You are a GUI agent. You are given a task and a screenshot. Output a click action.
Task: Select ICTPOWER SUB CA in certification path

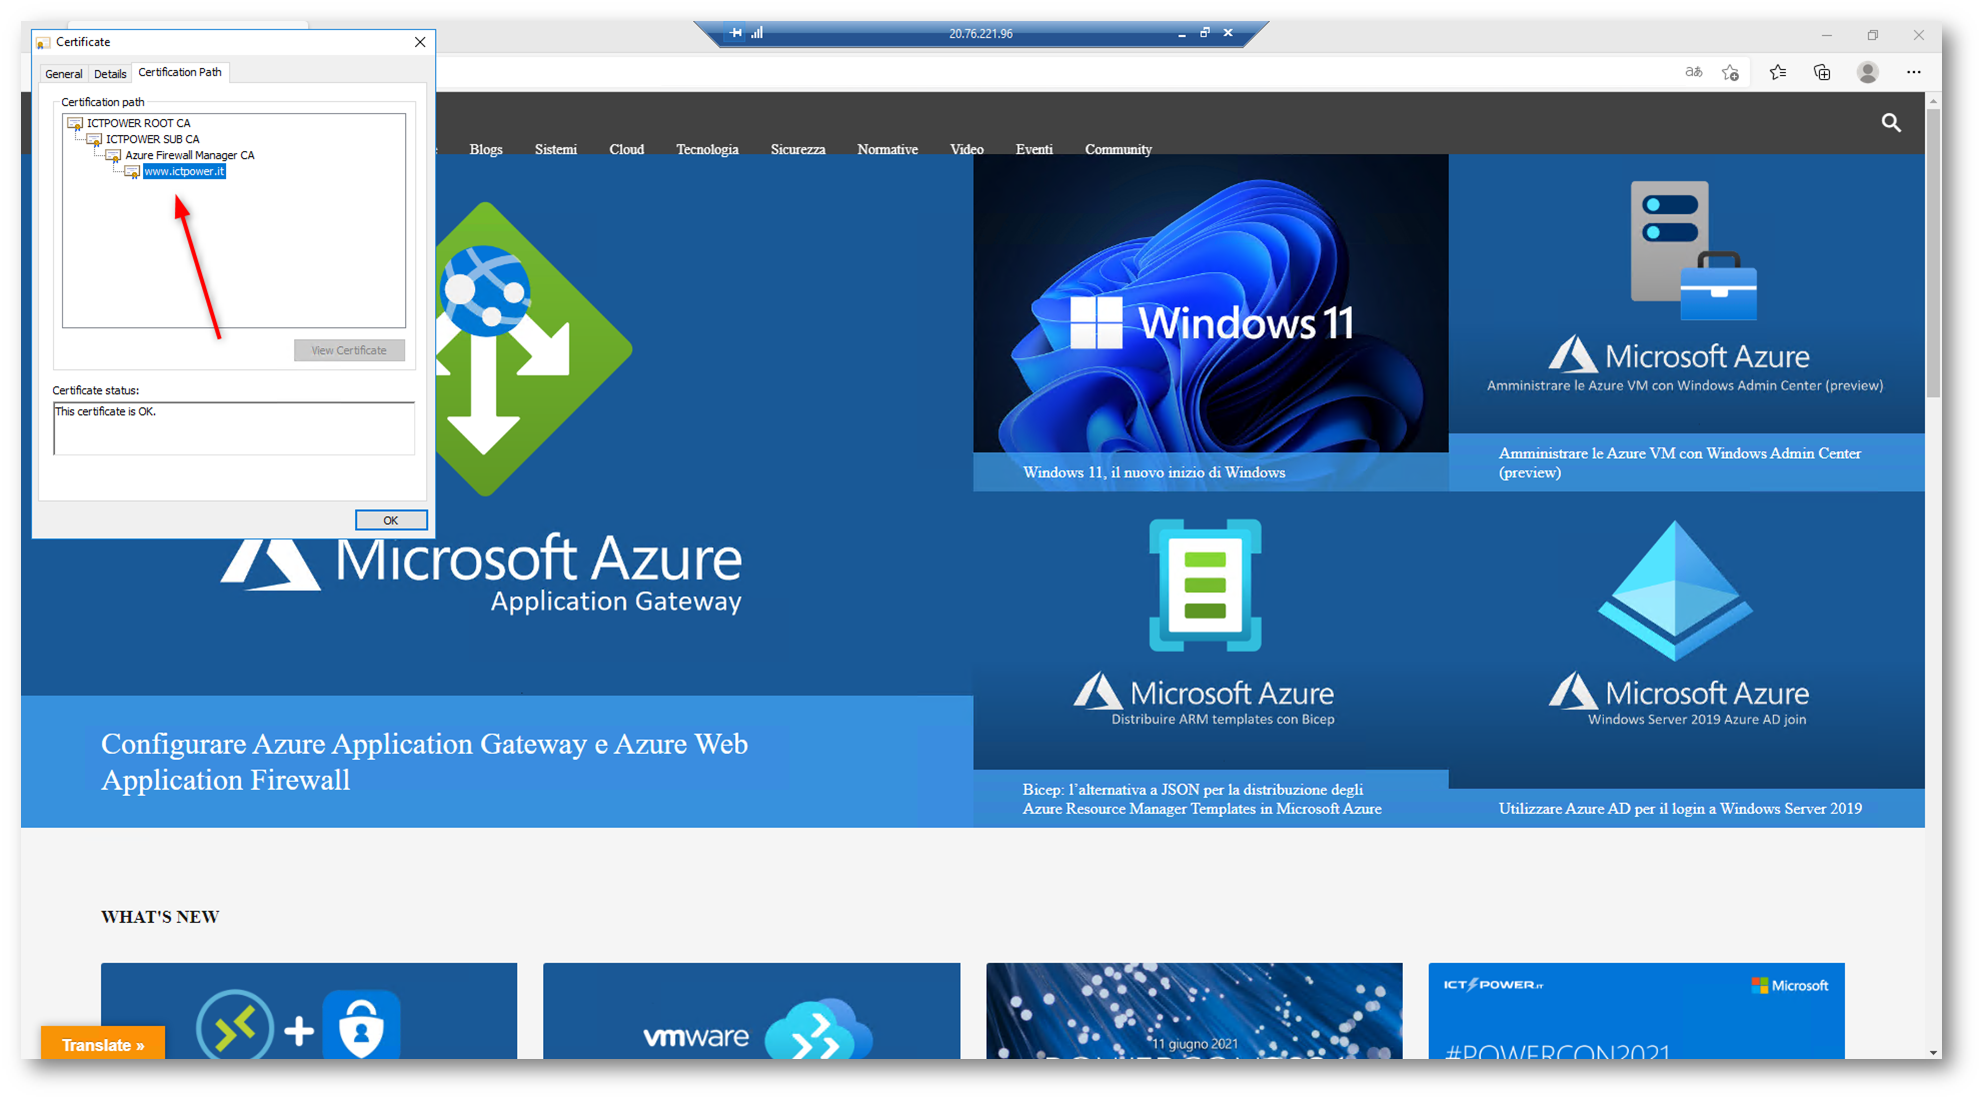[152, 139]
